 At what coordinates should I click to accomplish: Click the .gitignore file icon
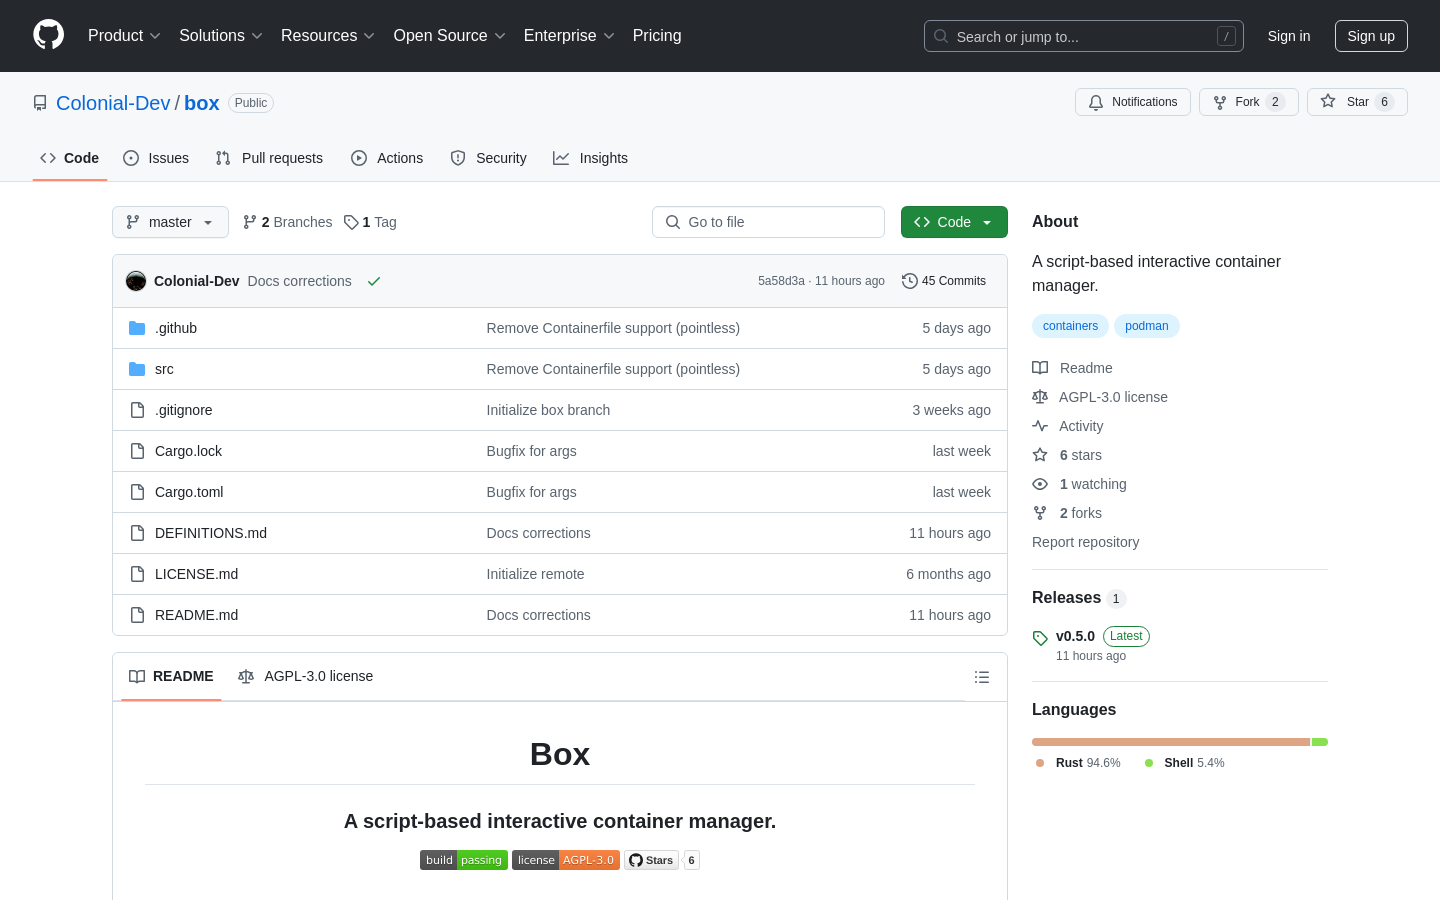[137, 410]
